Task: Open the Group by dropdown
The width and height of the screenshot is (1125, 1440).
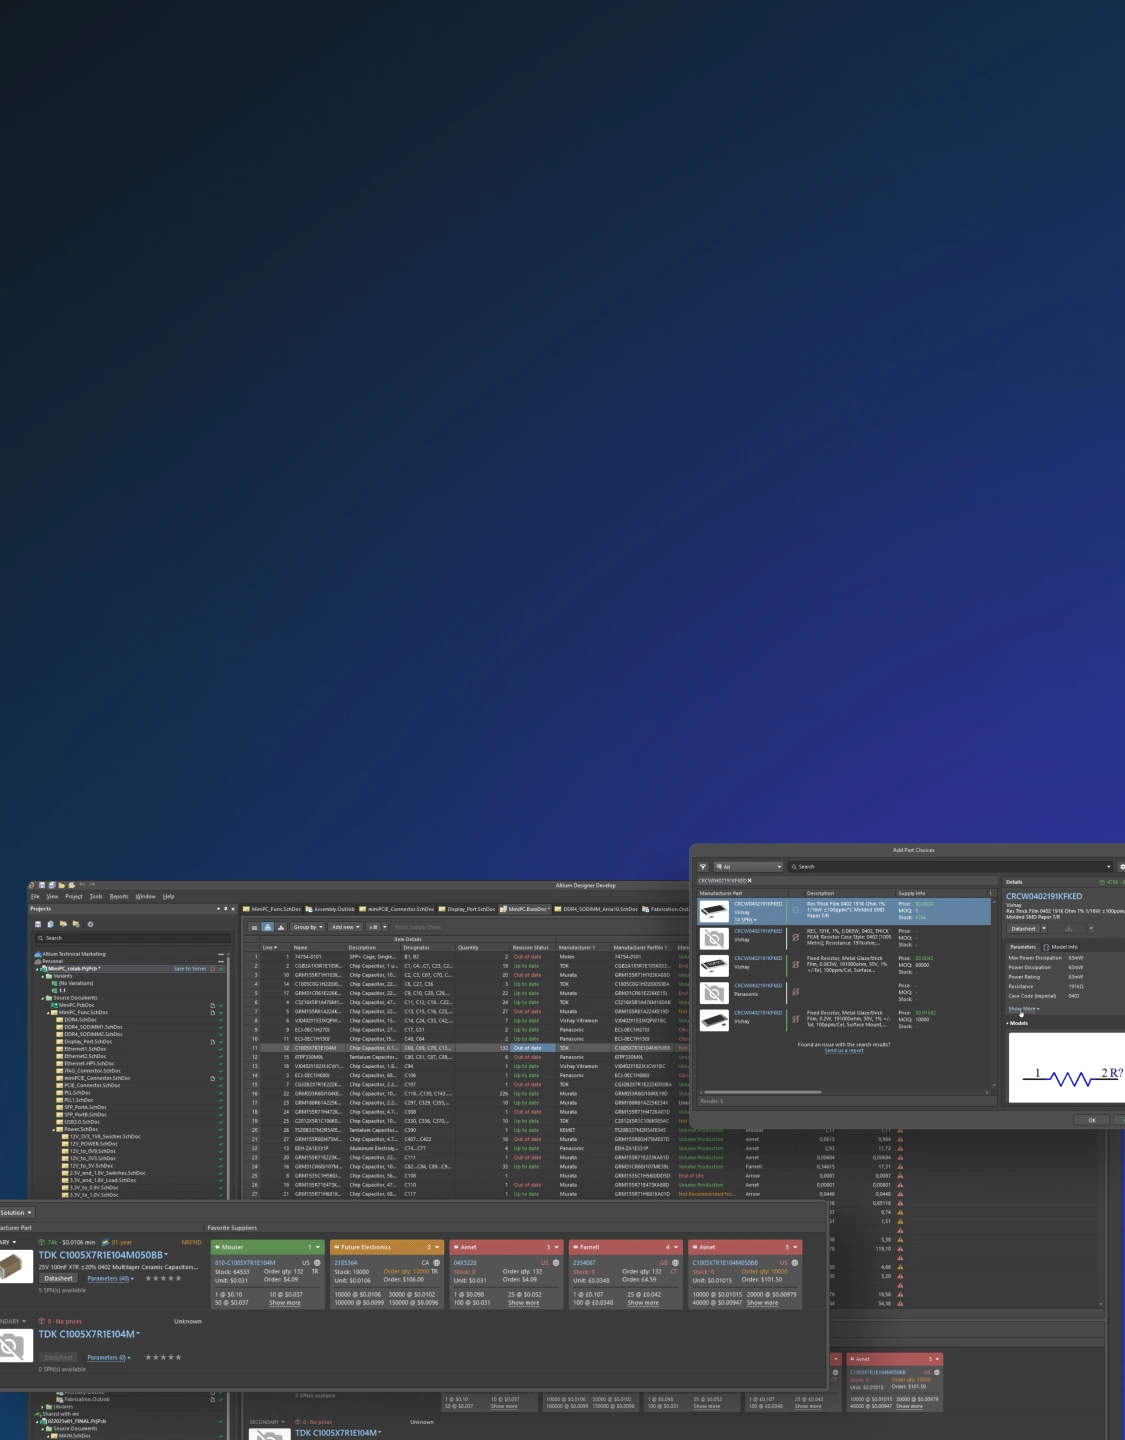Action: pos(307,927)
